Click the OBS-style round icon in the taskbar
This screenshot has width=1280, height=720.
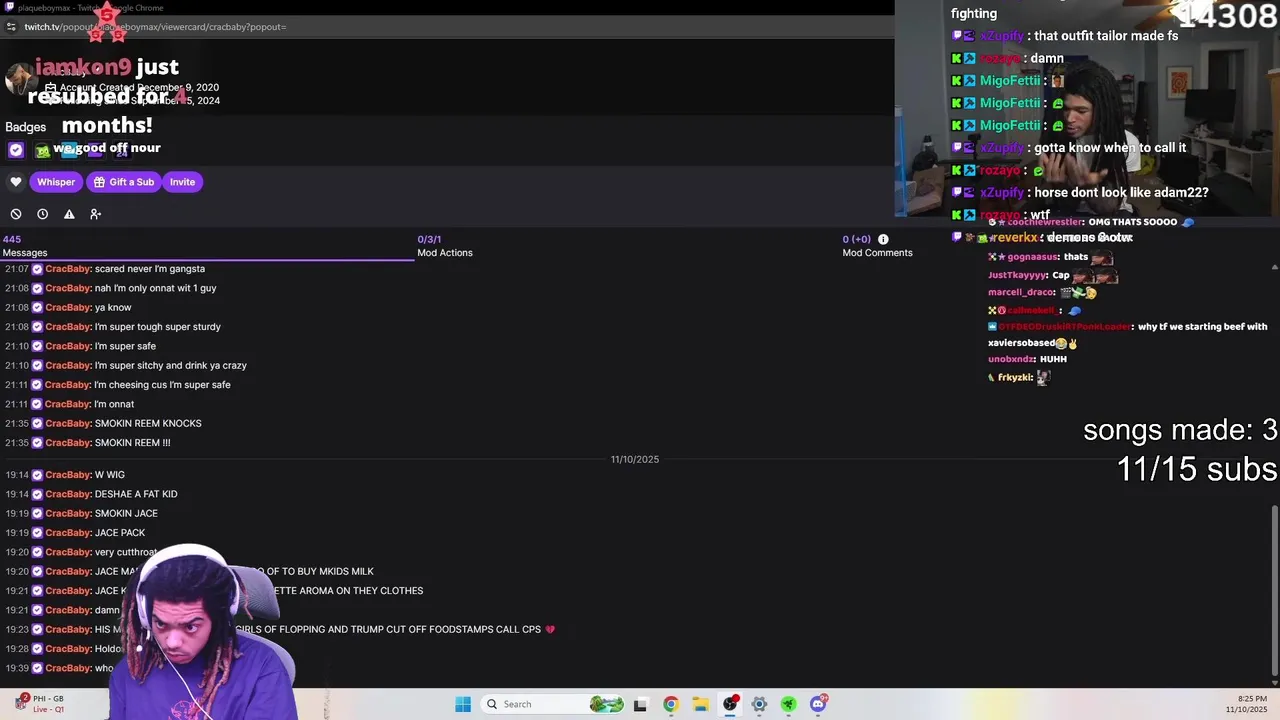click(x=730, y=704)
